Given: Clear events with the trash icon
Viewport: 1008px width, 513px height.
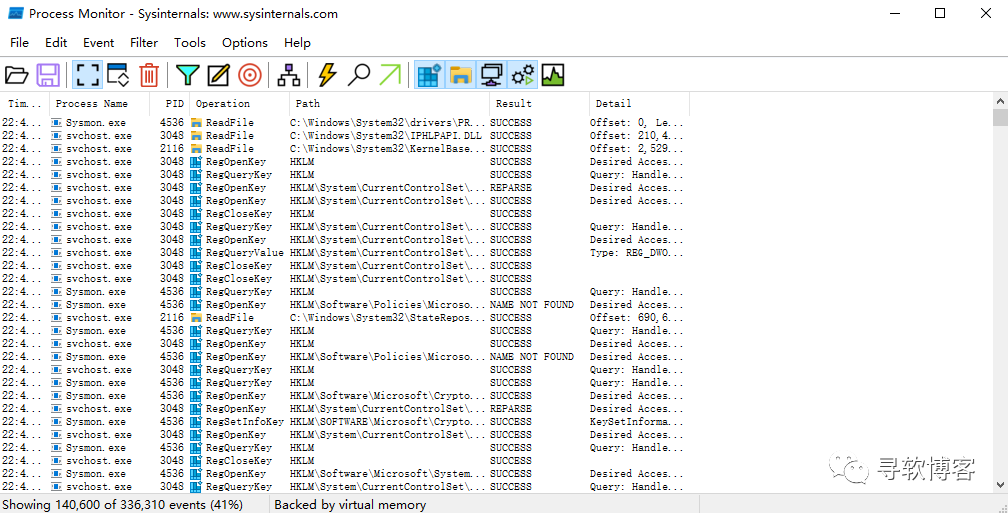Looking at the screenshot, I should [x=149, y=75].
